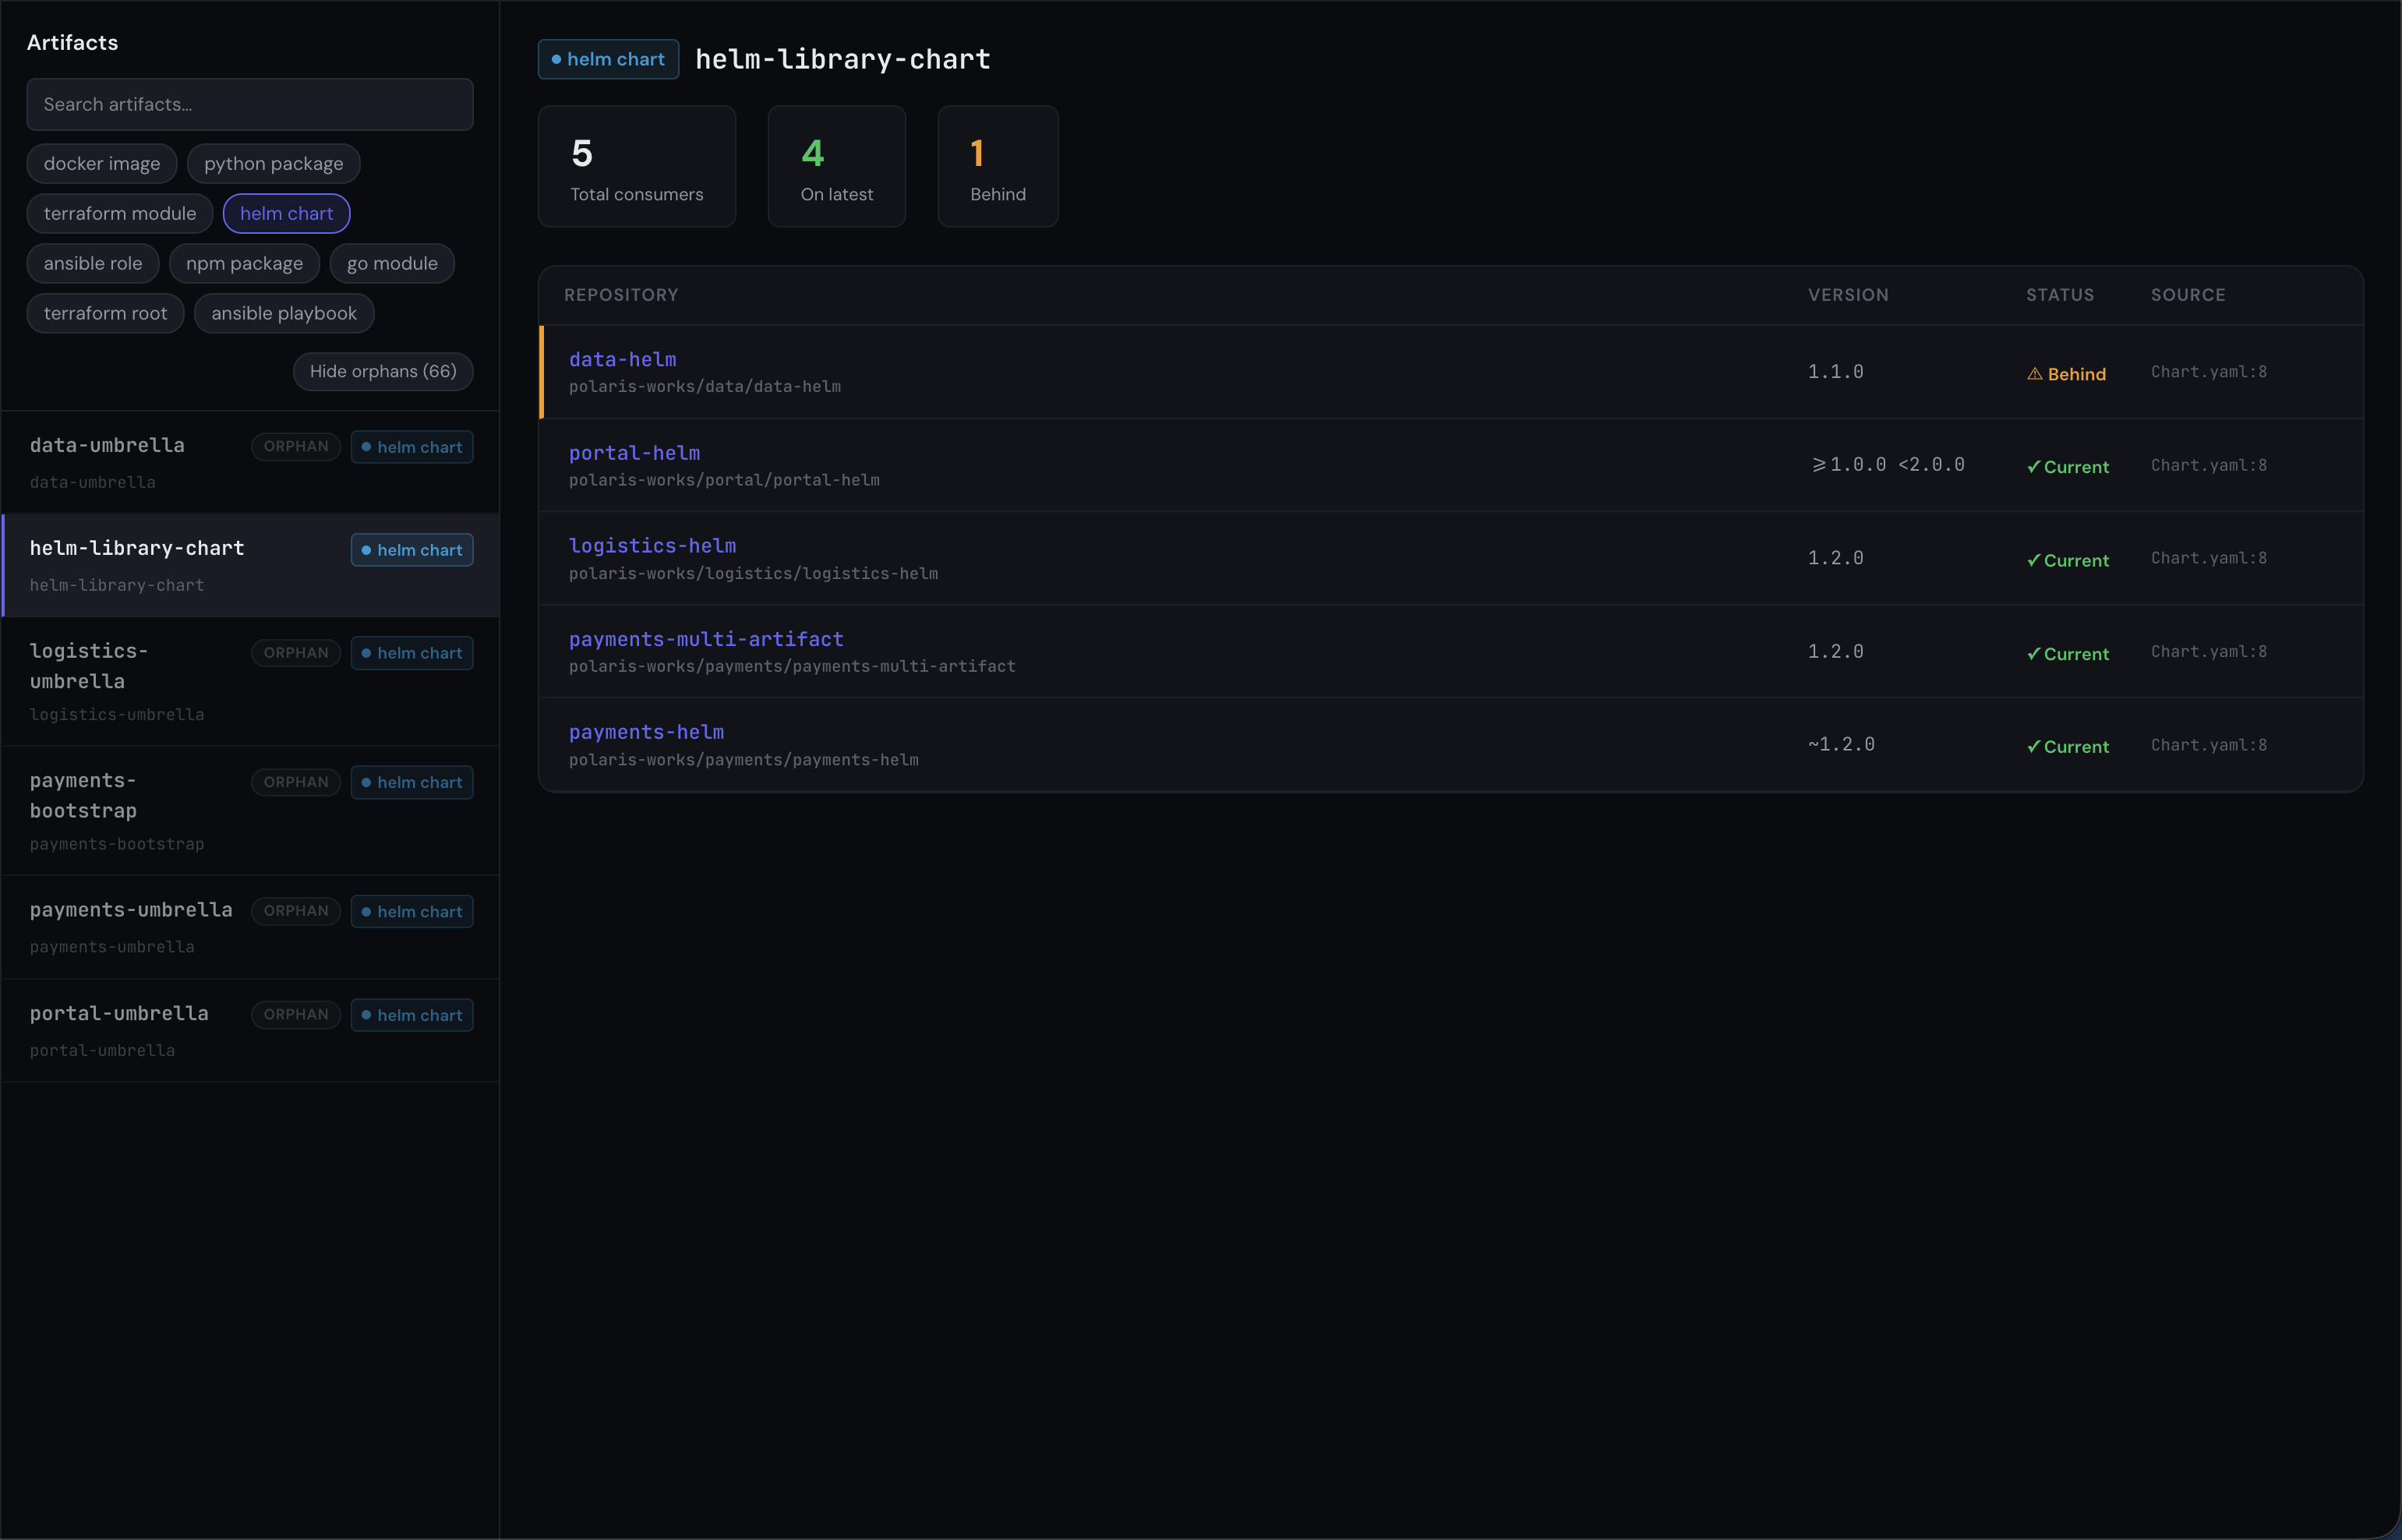Screen dimensions: 2402x1540
Task: Click the Behind stat card
Action: [998, 167]
